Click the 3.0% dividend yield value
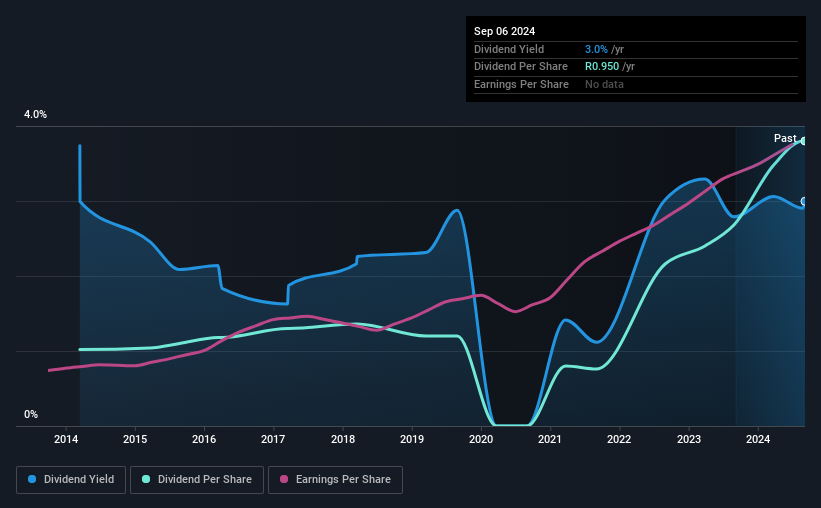 pos(596,49)
